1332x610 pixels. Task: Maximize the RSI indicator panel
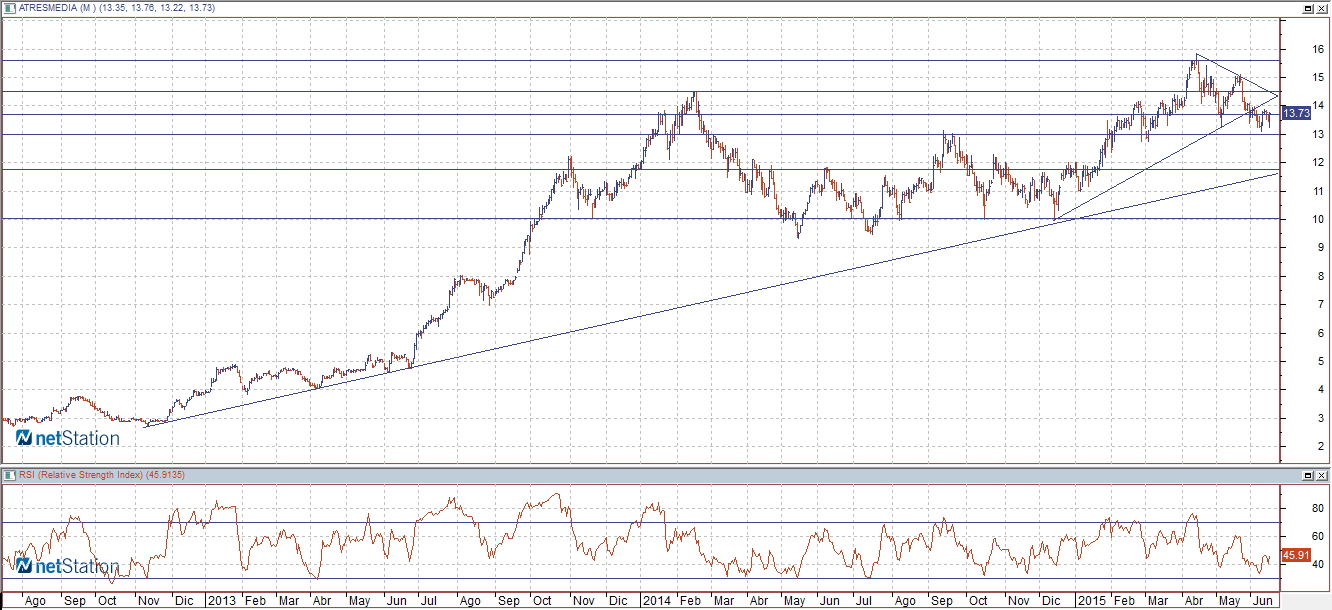pyautogui.click(x=1307, y=474)
